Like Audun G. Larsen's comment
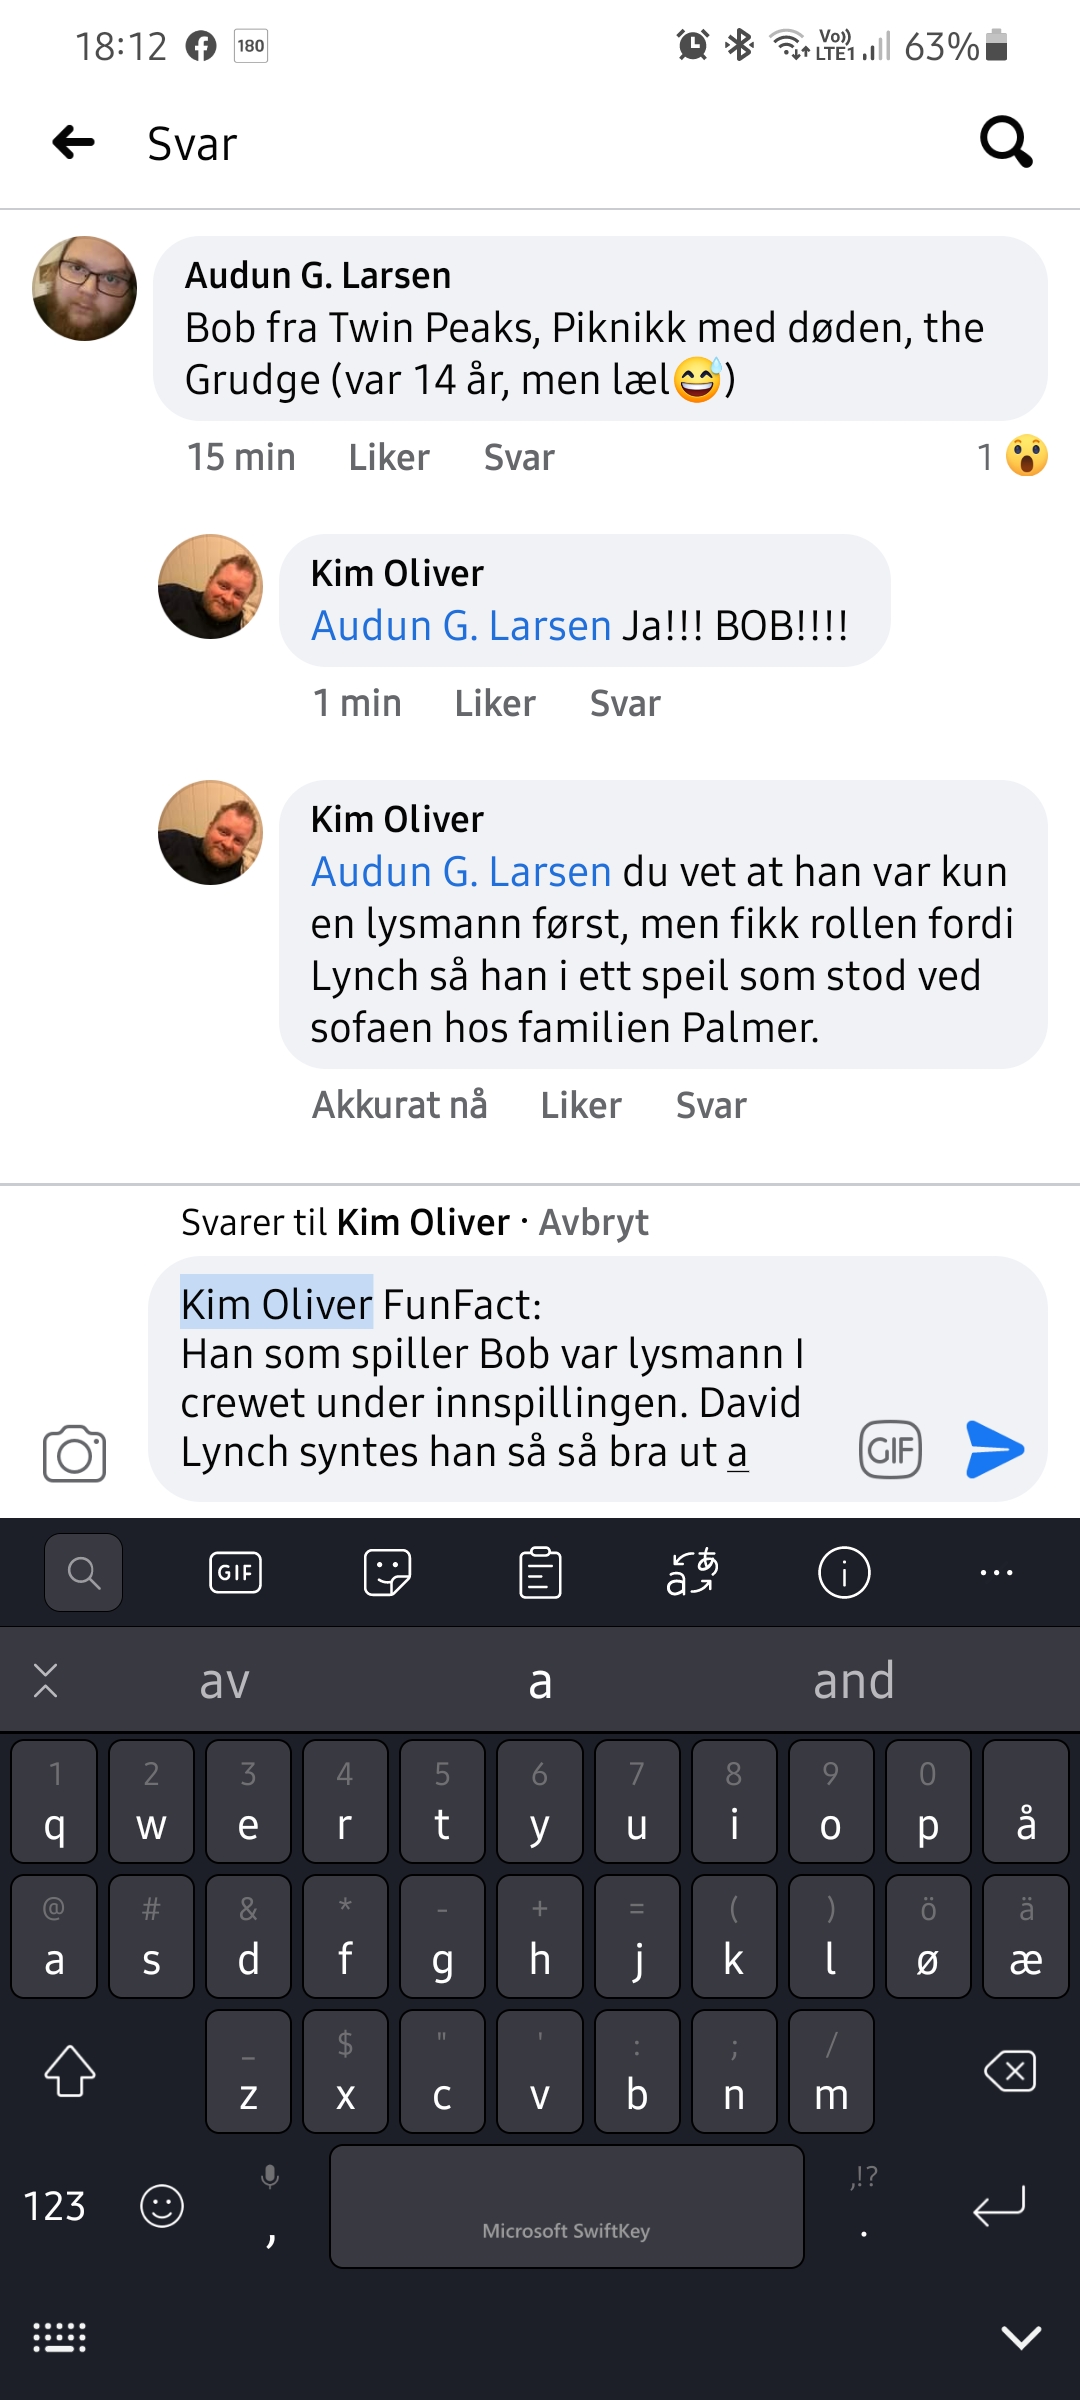This screenshot has height=2400, width=1080. click(x=388, y=458)
